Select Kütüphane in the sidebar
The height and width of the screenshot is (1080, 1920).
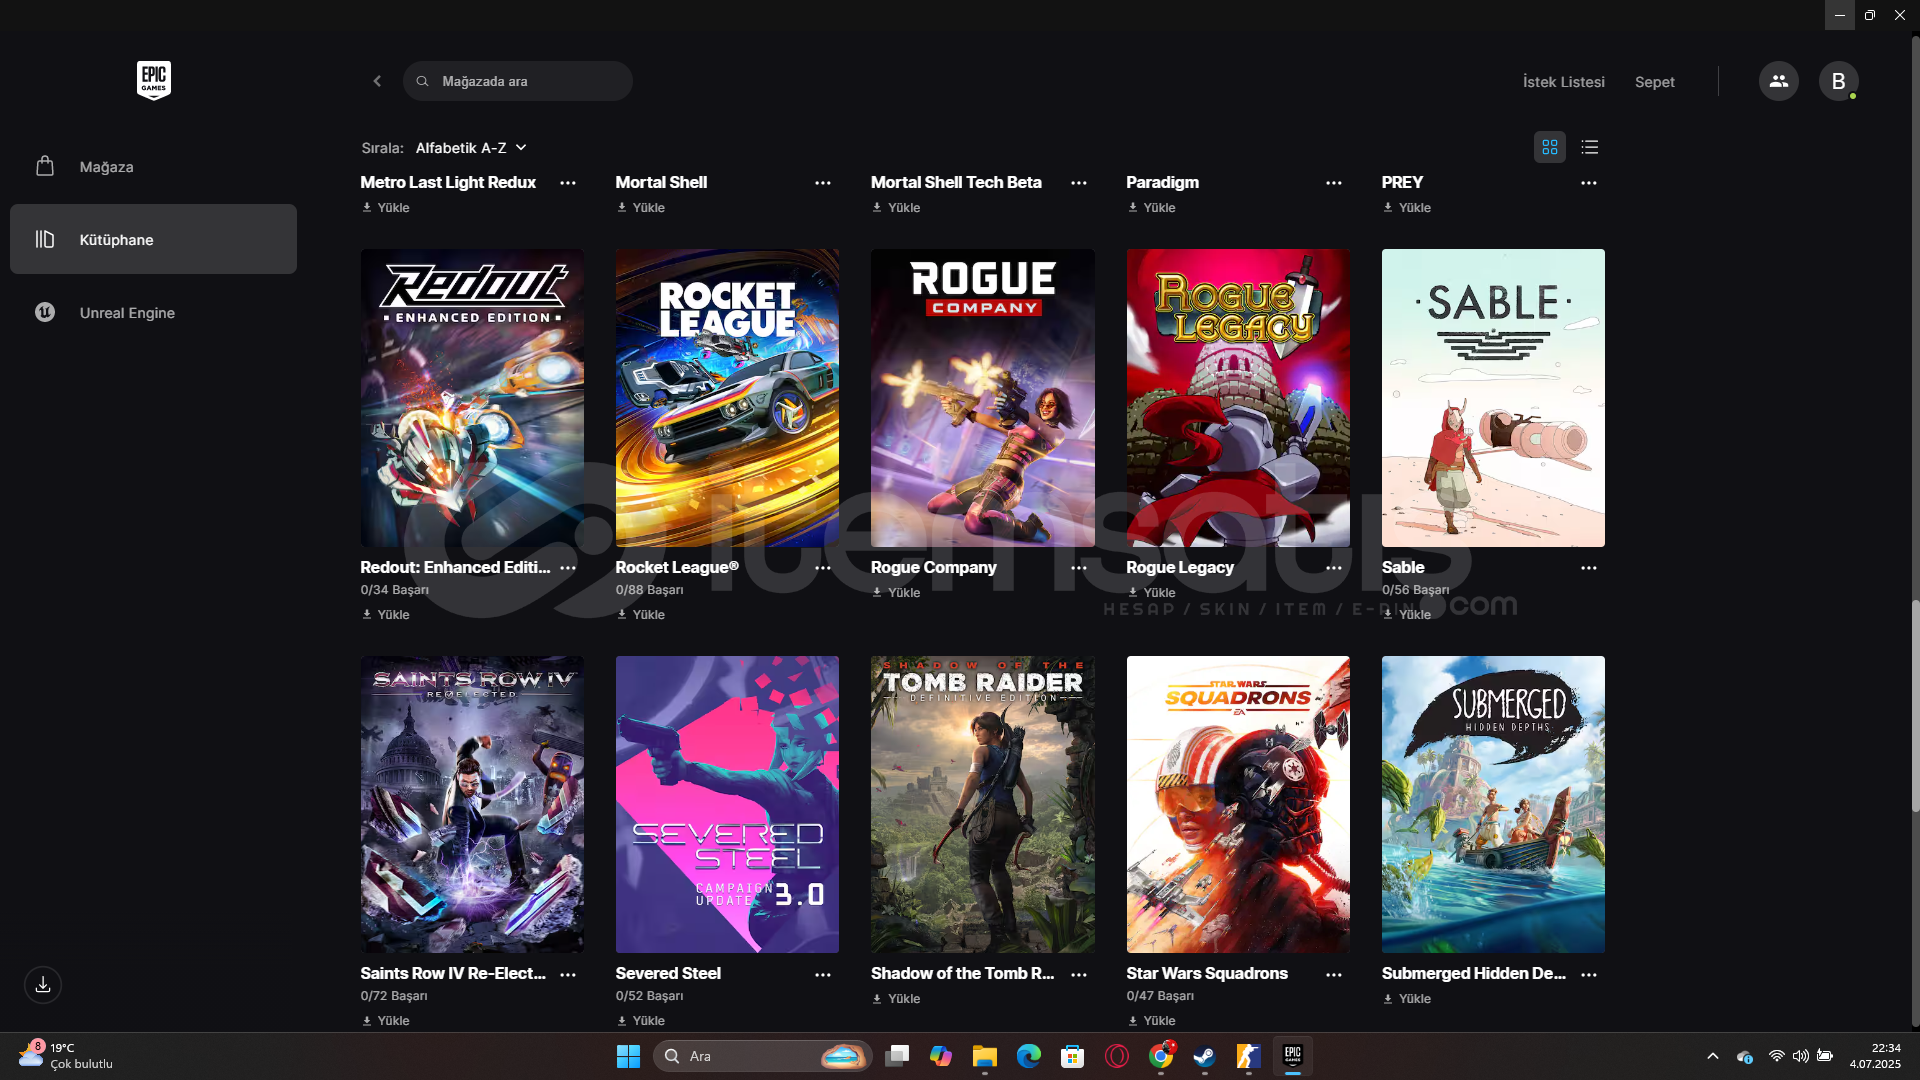[x=153, y=239]
